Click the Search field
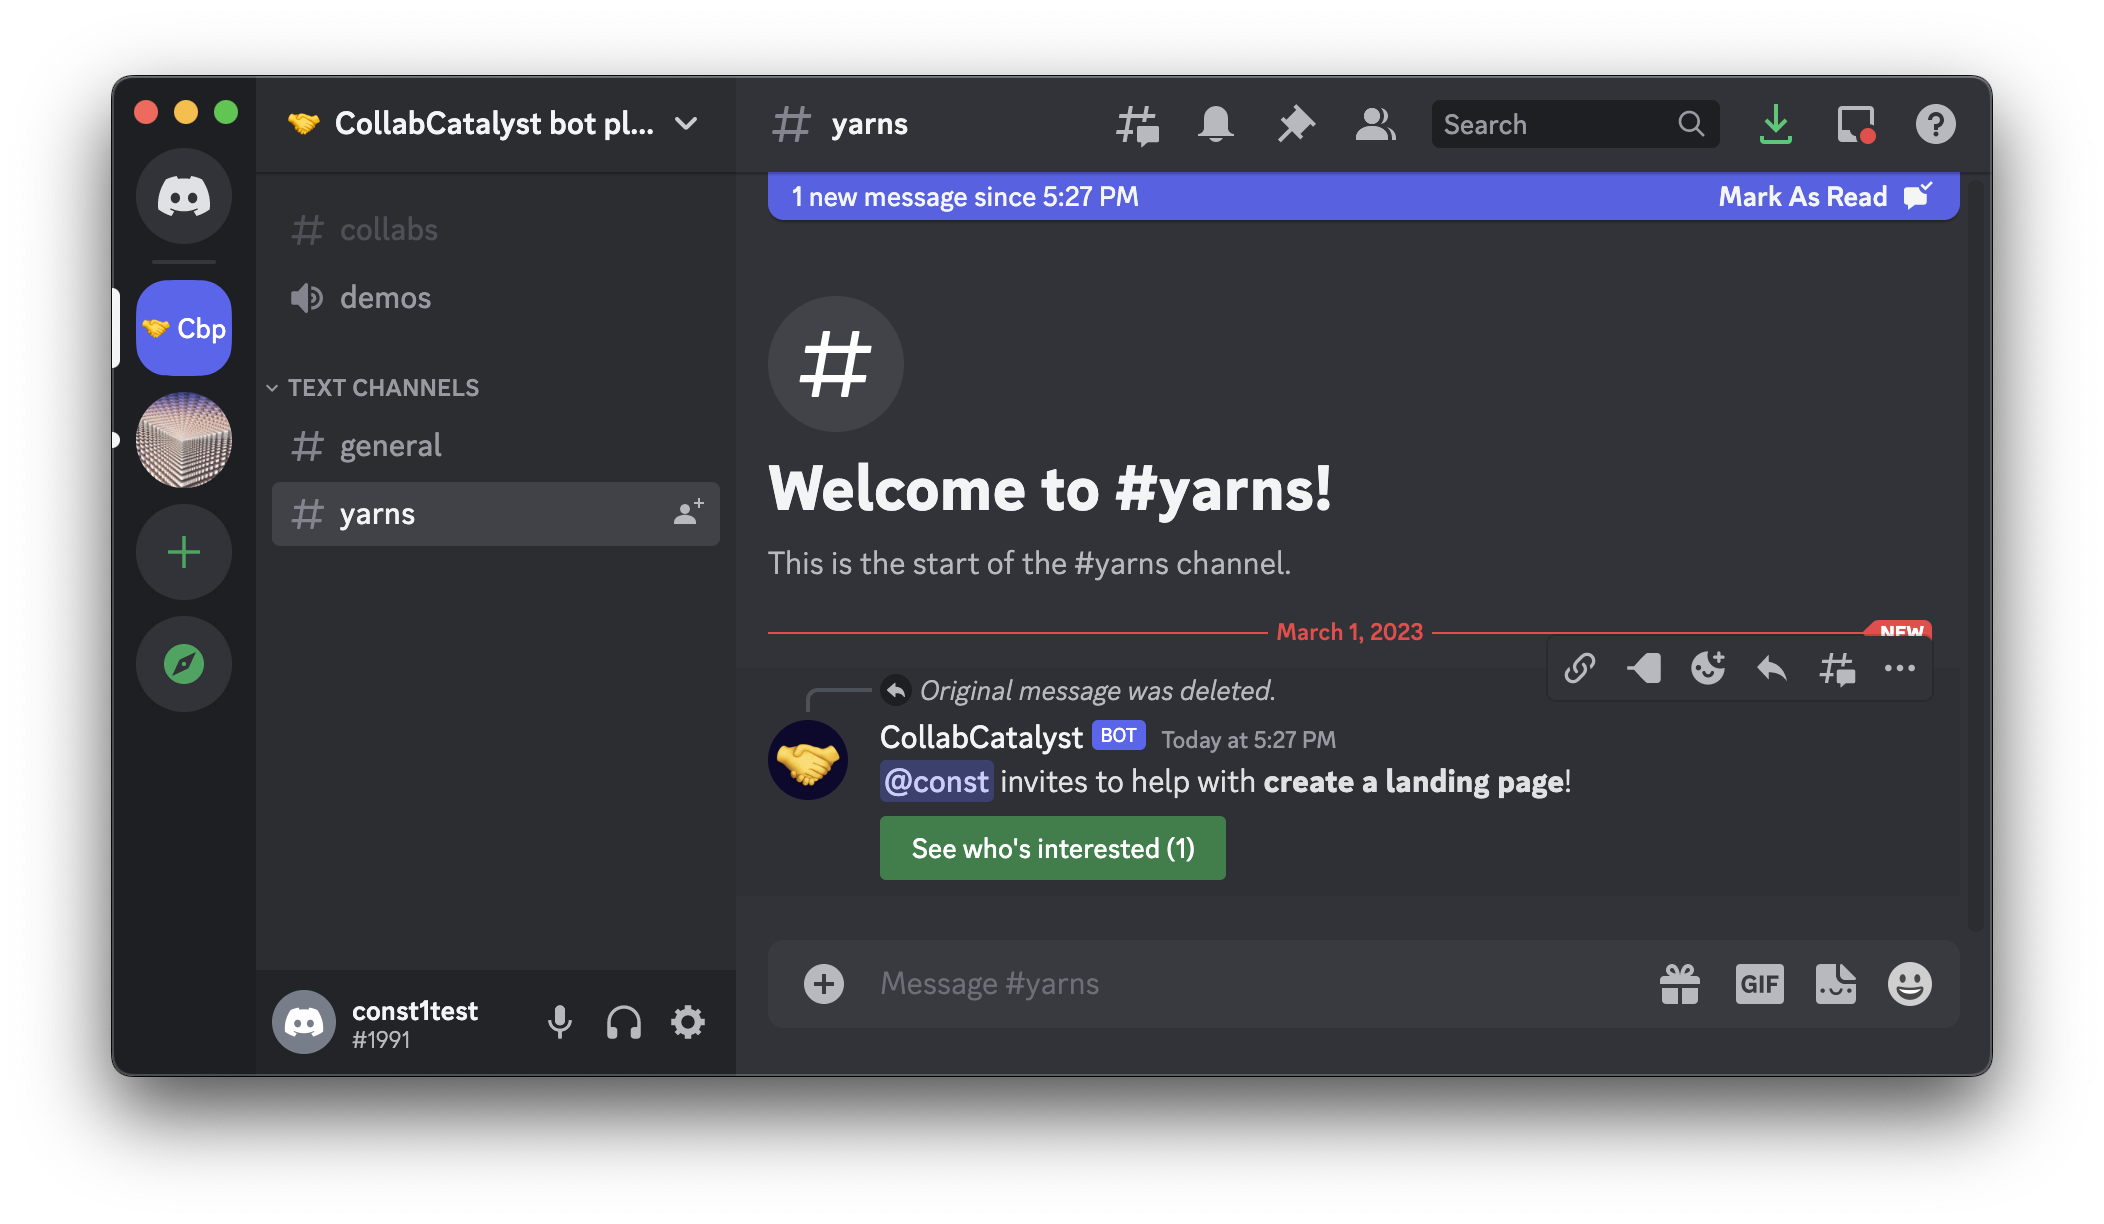2104x1224 pixels. point(1575,124)
